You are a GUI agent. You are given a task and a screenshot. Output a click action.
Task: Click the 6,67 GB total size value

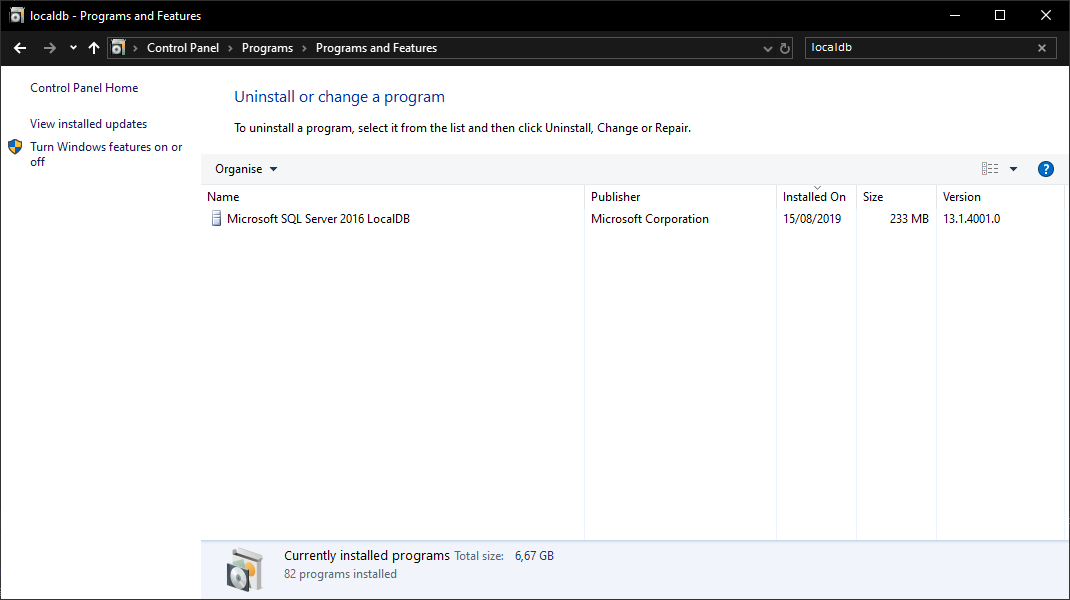534,556
